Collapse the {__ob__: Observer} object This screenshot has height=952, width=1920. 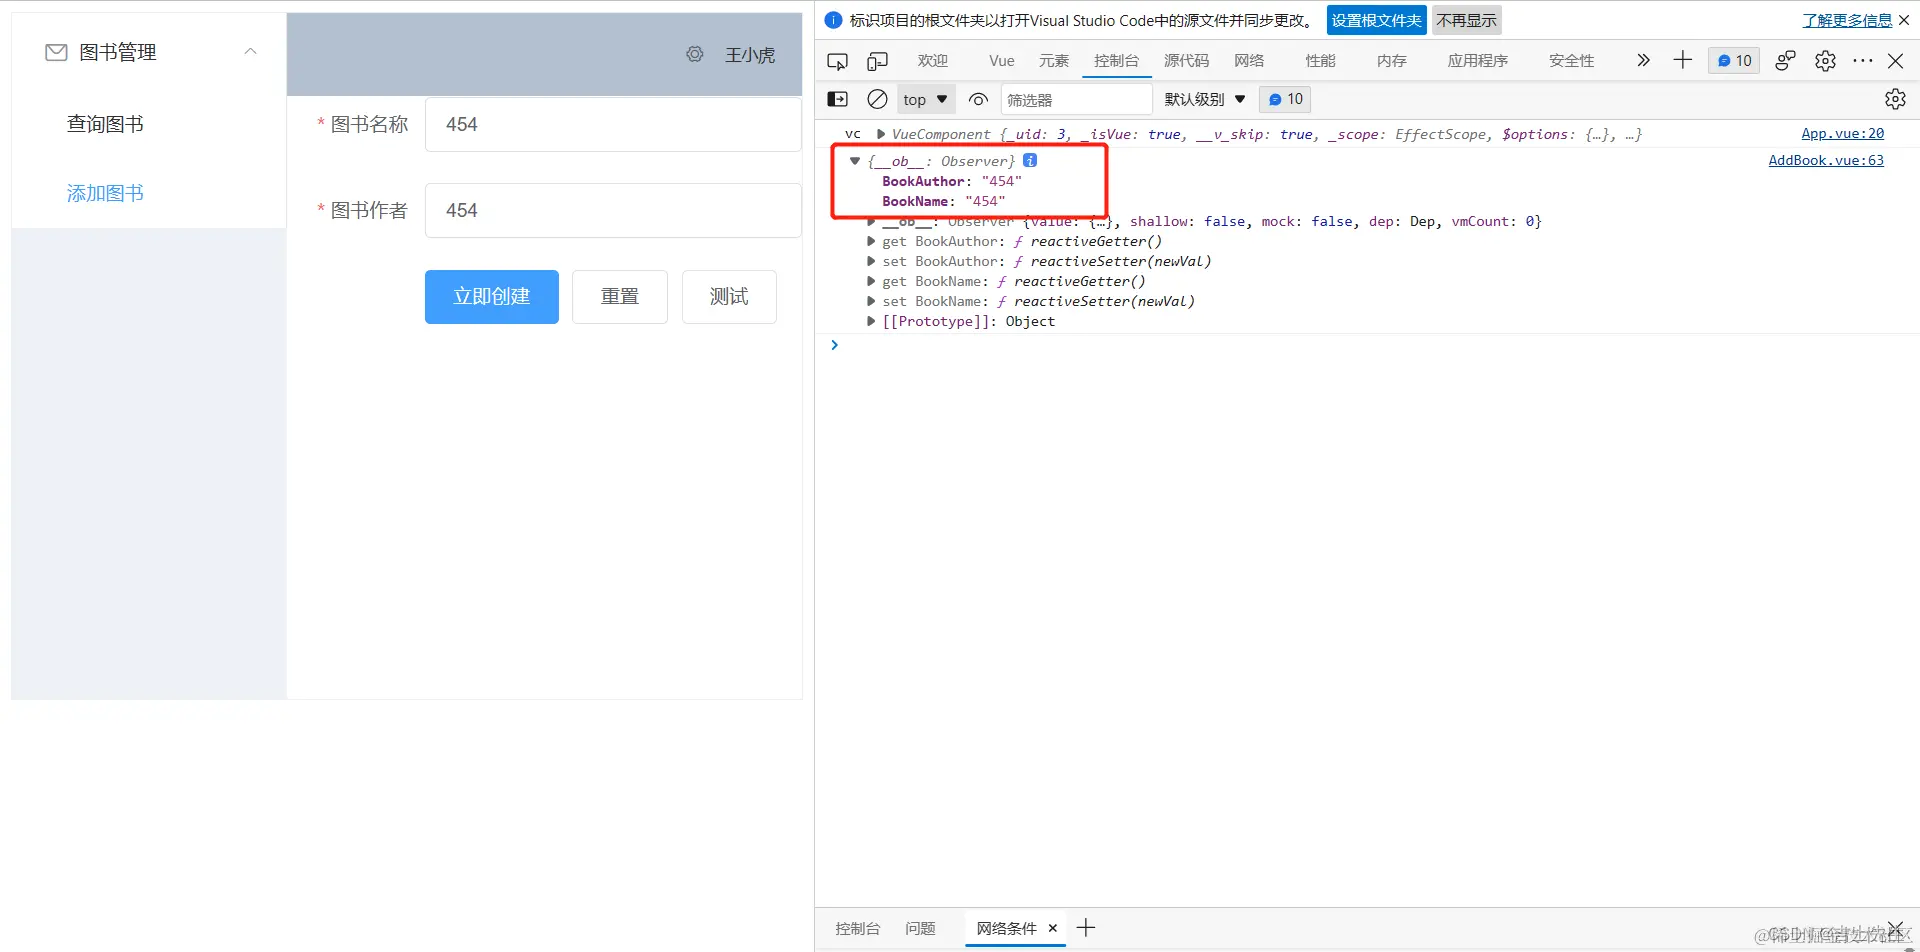click(855, 160)
